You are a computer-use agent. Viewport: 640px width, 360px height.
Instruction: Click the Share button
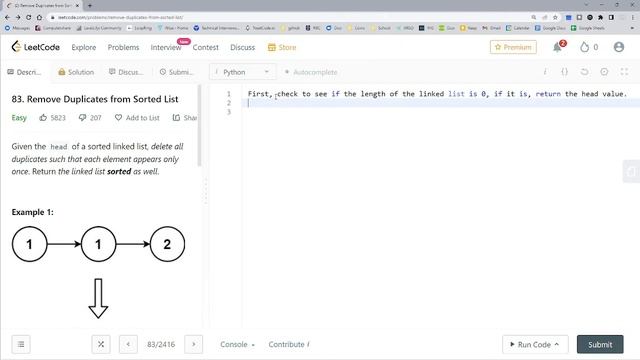[184, 118]
